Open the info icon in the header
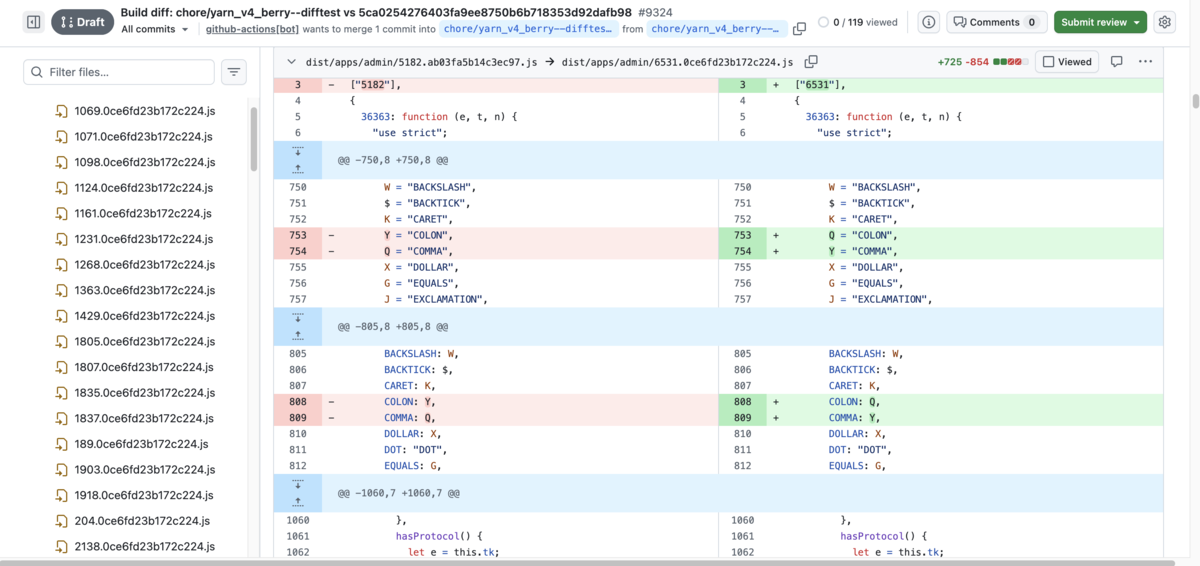The image size is (1200, 566). (x=928, y=22)
